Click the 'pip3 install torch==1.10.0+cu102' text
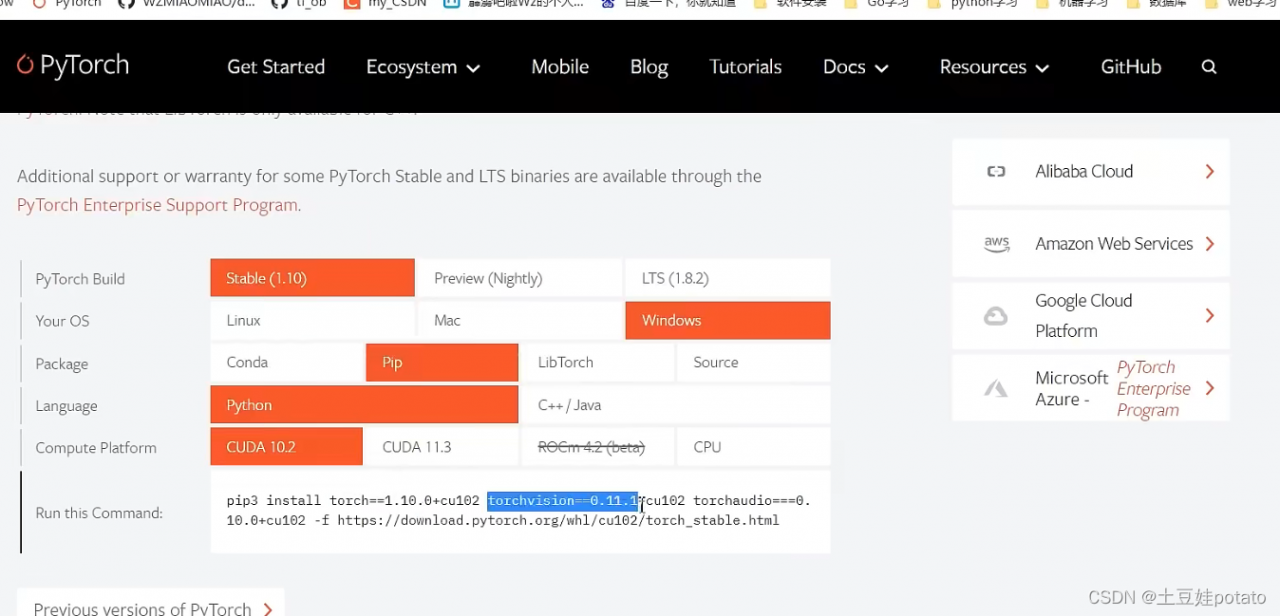Image resolution: width=1280 pixels, height=616 pixels. point(353,500)
